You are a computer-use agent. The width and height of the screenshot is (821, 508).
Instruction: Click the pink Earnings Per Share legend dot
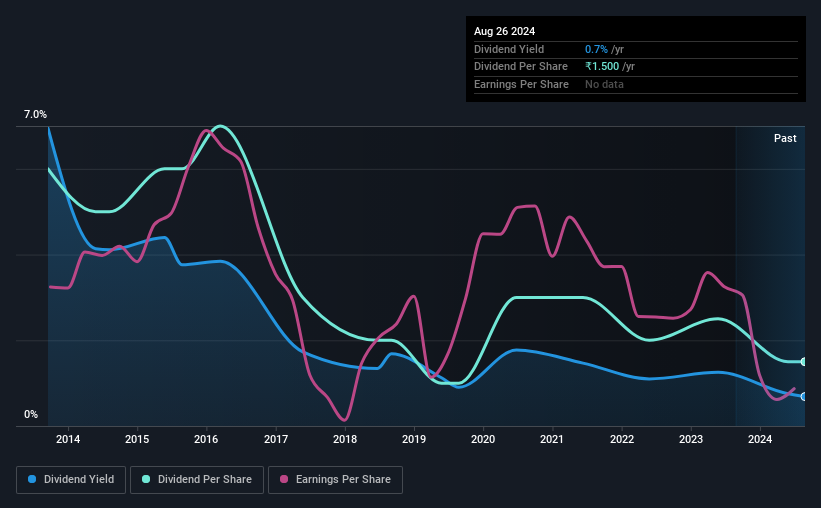click(284, 479)
